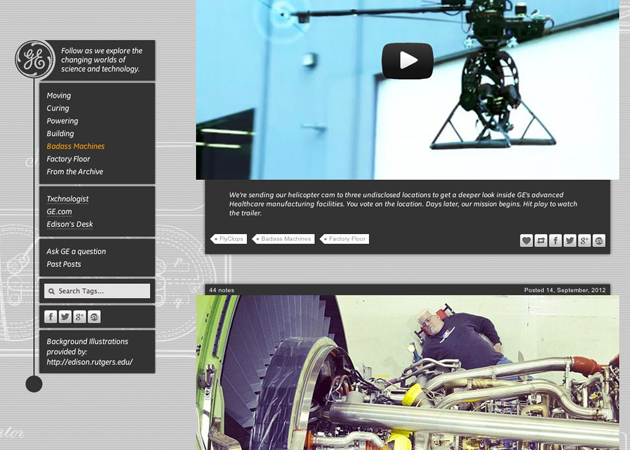Click the sidebar StumbleUpon icon
The width and height of the screenshot is (630, 450).
(94, 317)
